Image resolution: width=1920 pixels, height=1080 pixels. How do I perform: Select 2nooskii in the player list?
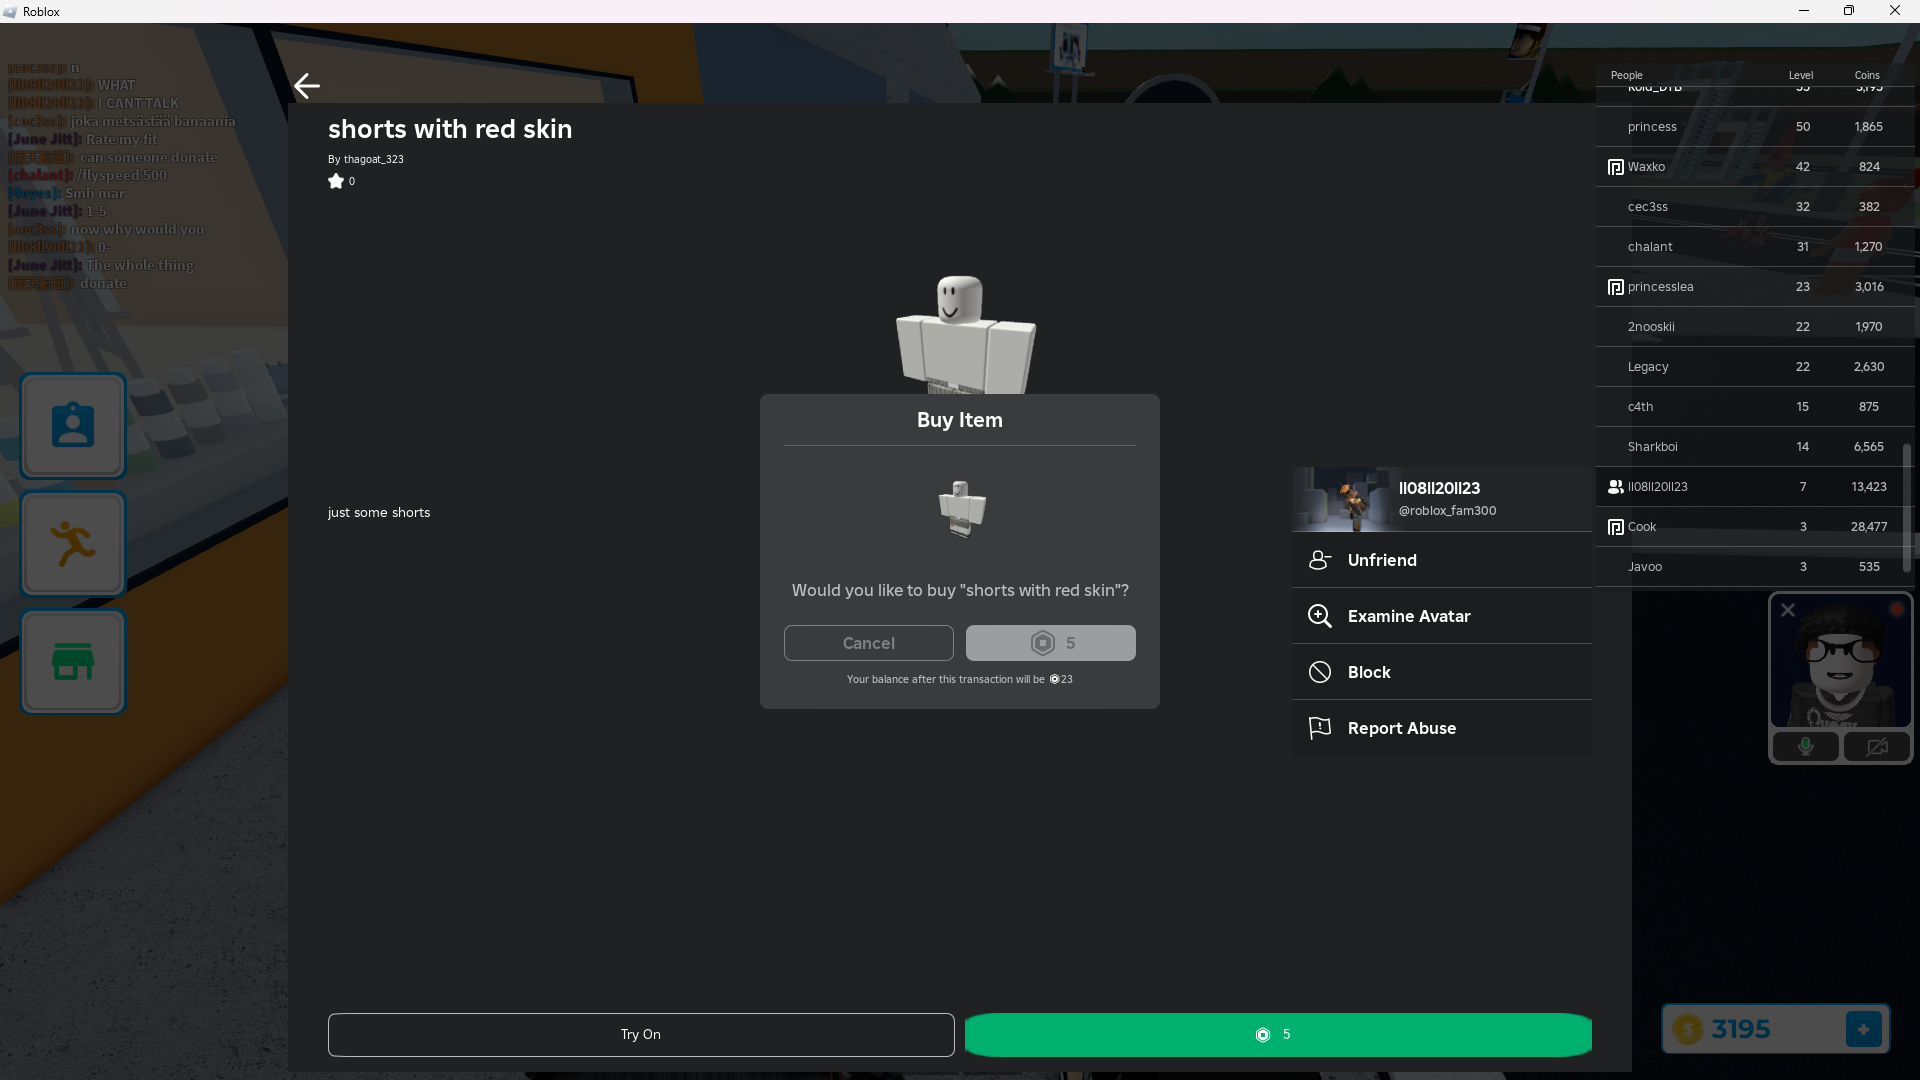[1755, 327]
